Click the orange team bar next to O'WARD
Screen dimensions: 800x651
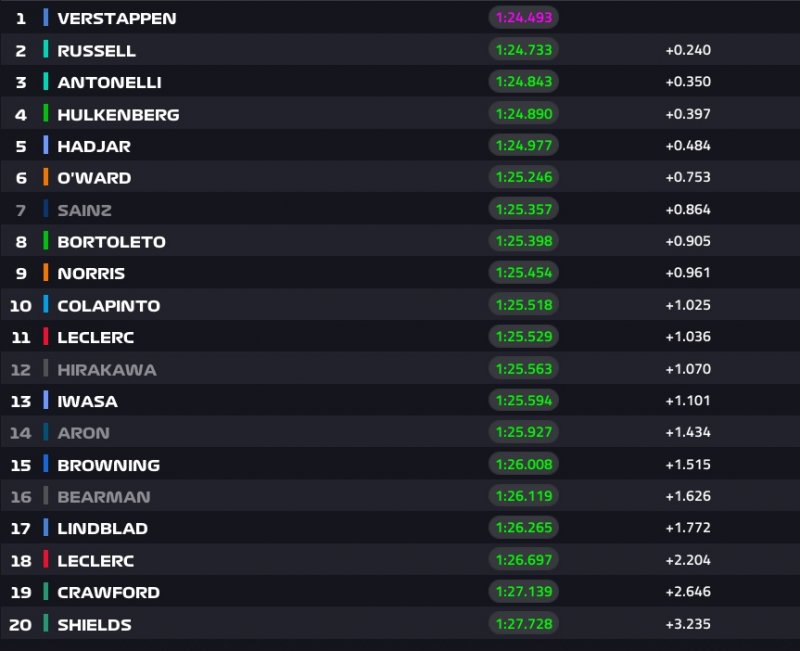(x=46, y=177)
